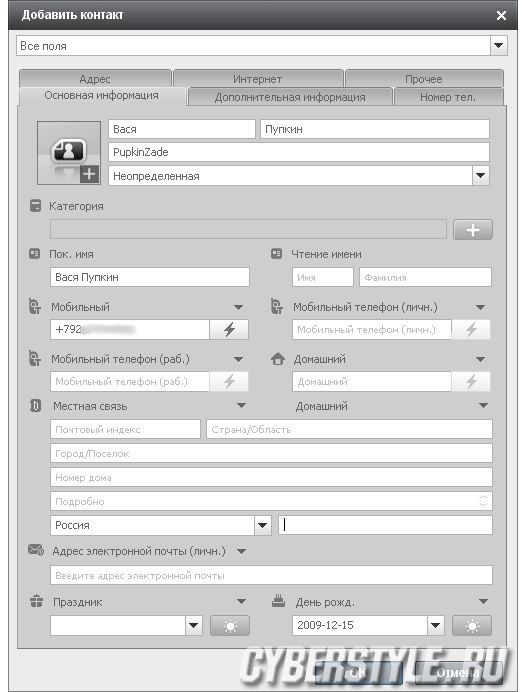Click lightning button for Мобильный телефон (раб.)
The height and width of the screenshot is (692, 525).
pos(229,381)
